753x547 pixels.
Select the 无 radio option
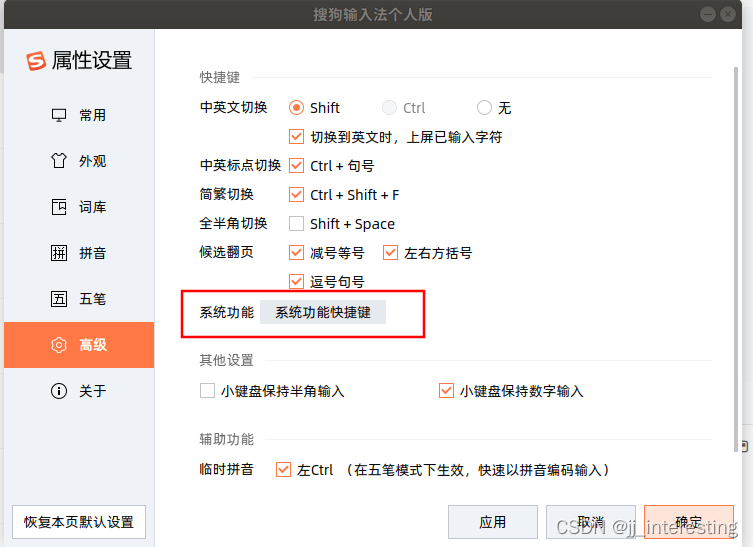click(484, 108)
